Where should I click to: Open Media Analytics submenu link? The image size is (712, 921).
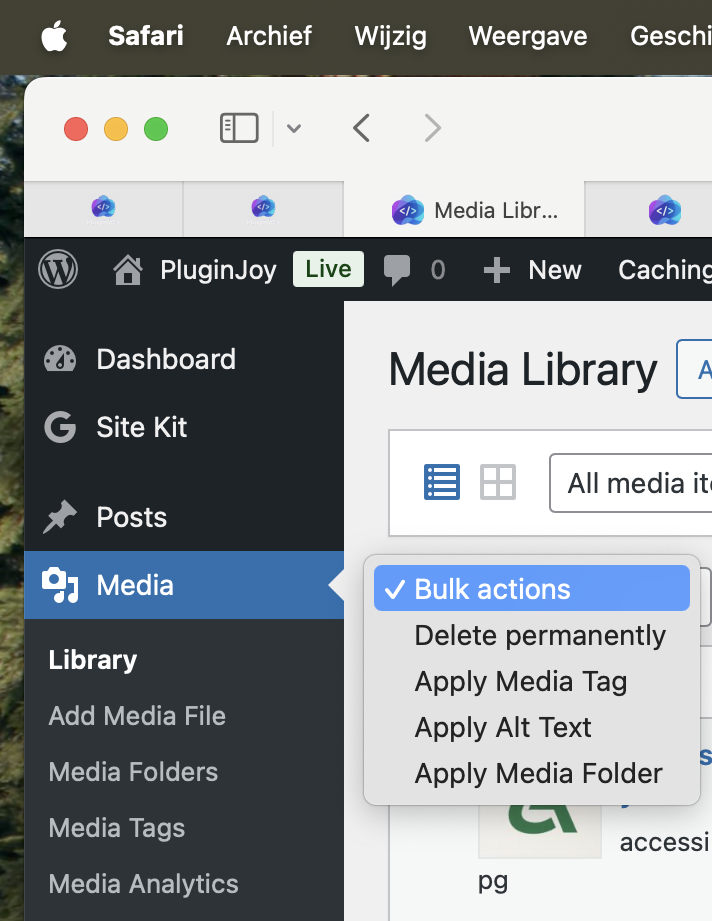(x=143, y=884)
